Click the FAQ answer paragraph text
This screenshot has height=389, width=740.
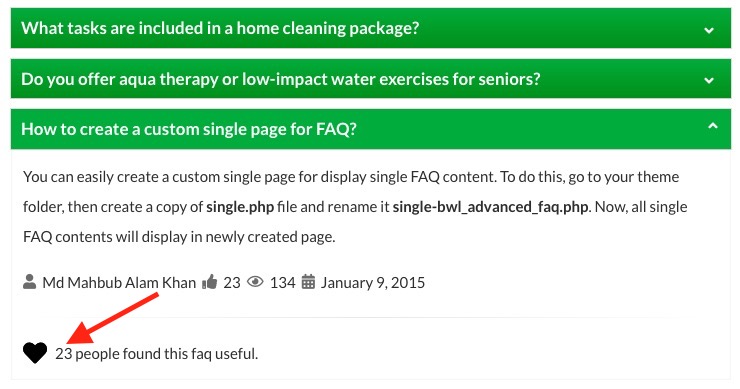(x=355, y=207)
